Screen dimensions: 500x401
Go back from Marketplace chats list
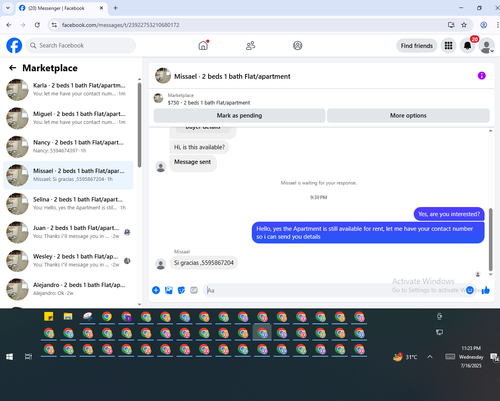13,68
